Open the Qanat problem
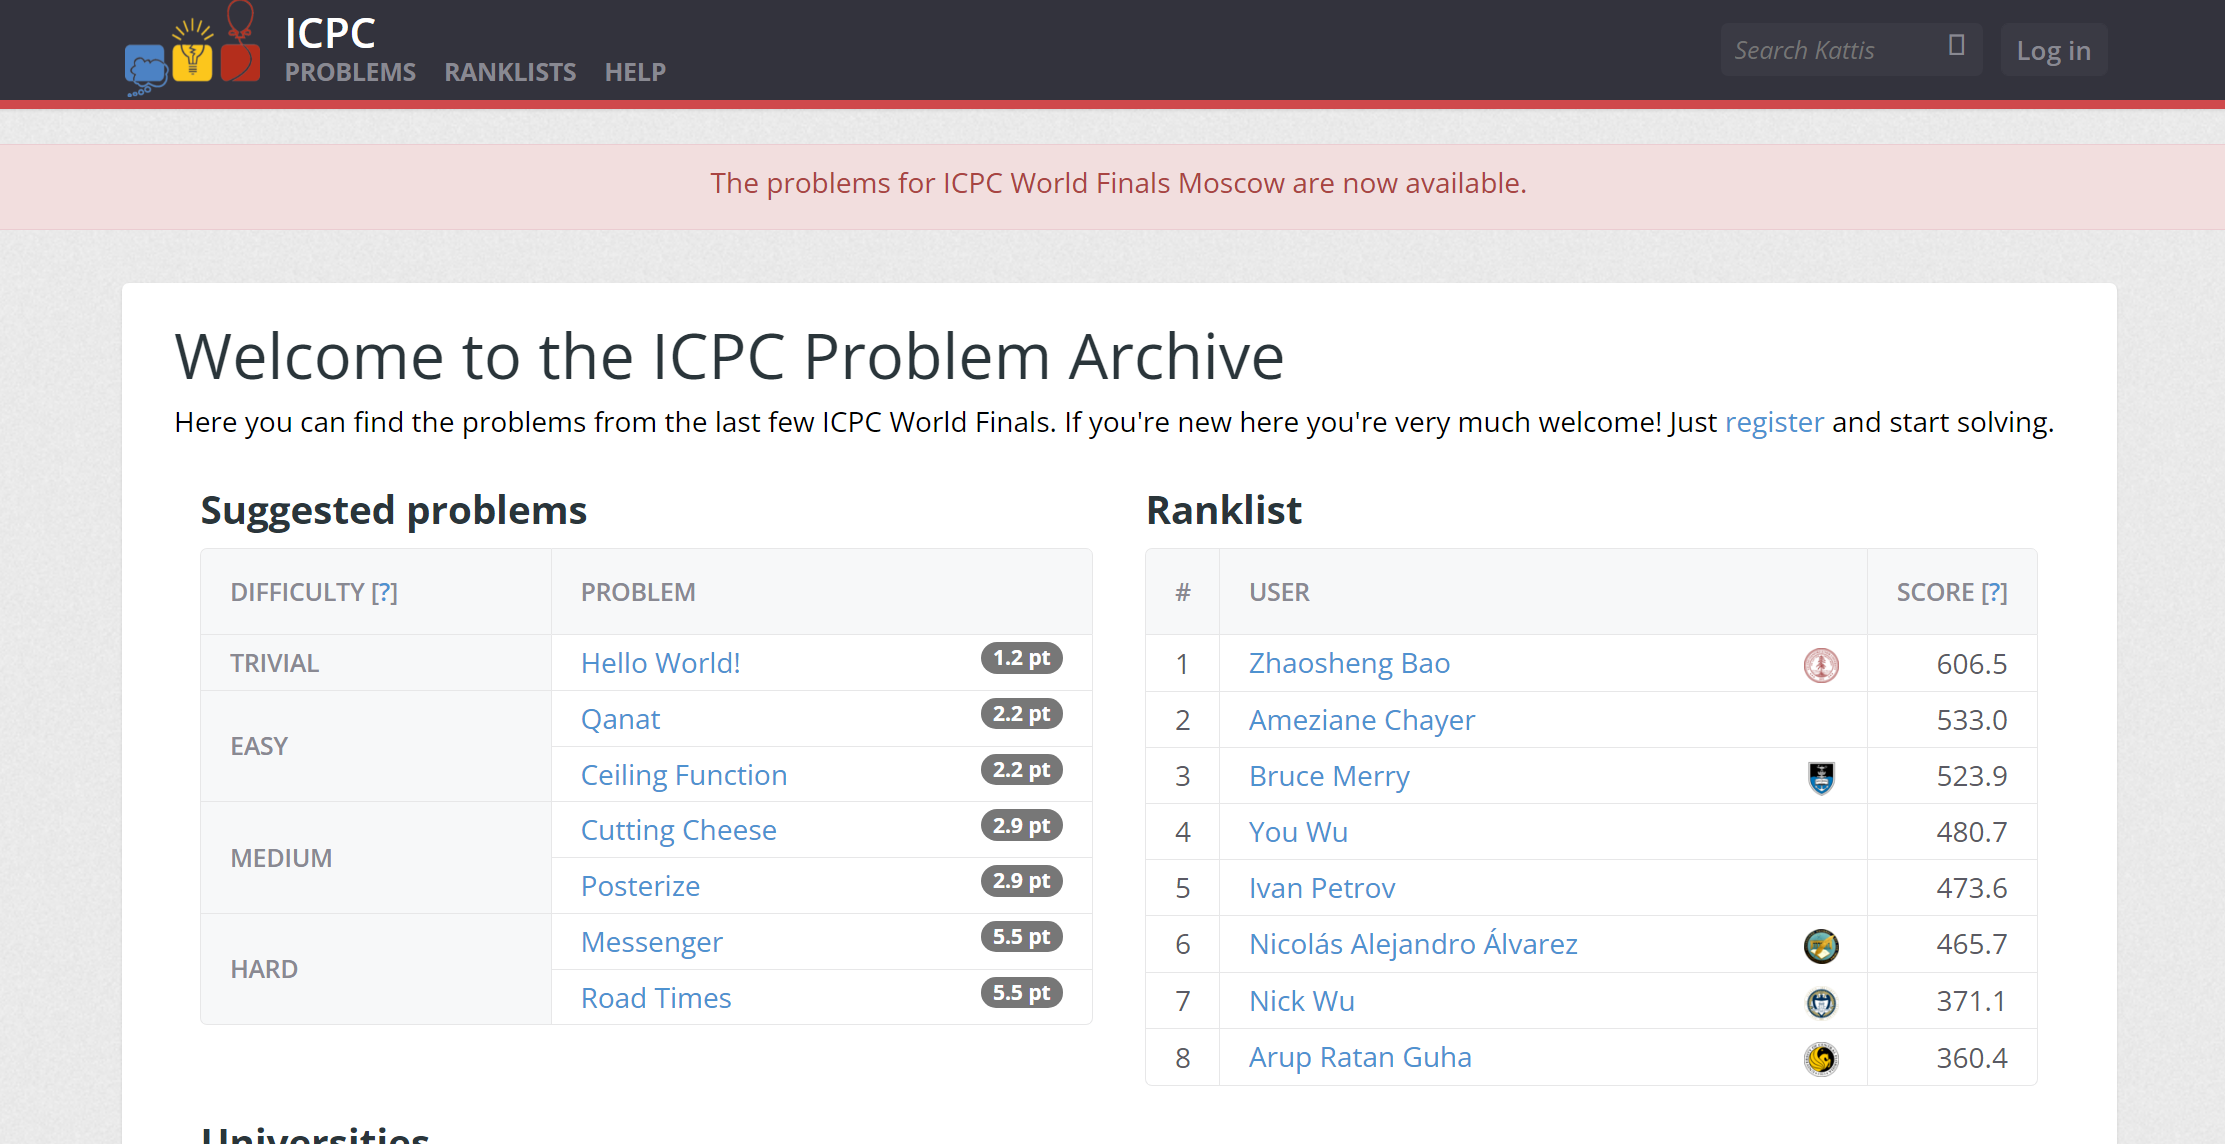Viewport: 2225px width, 1144px height. click(x=620, y=719)
